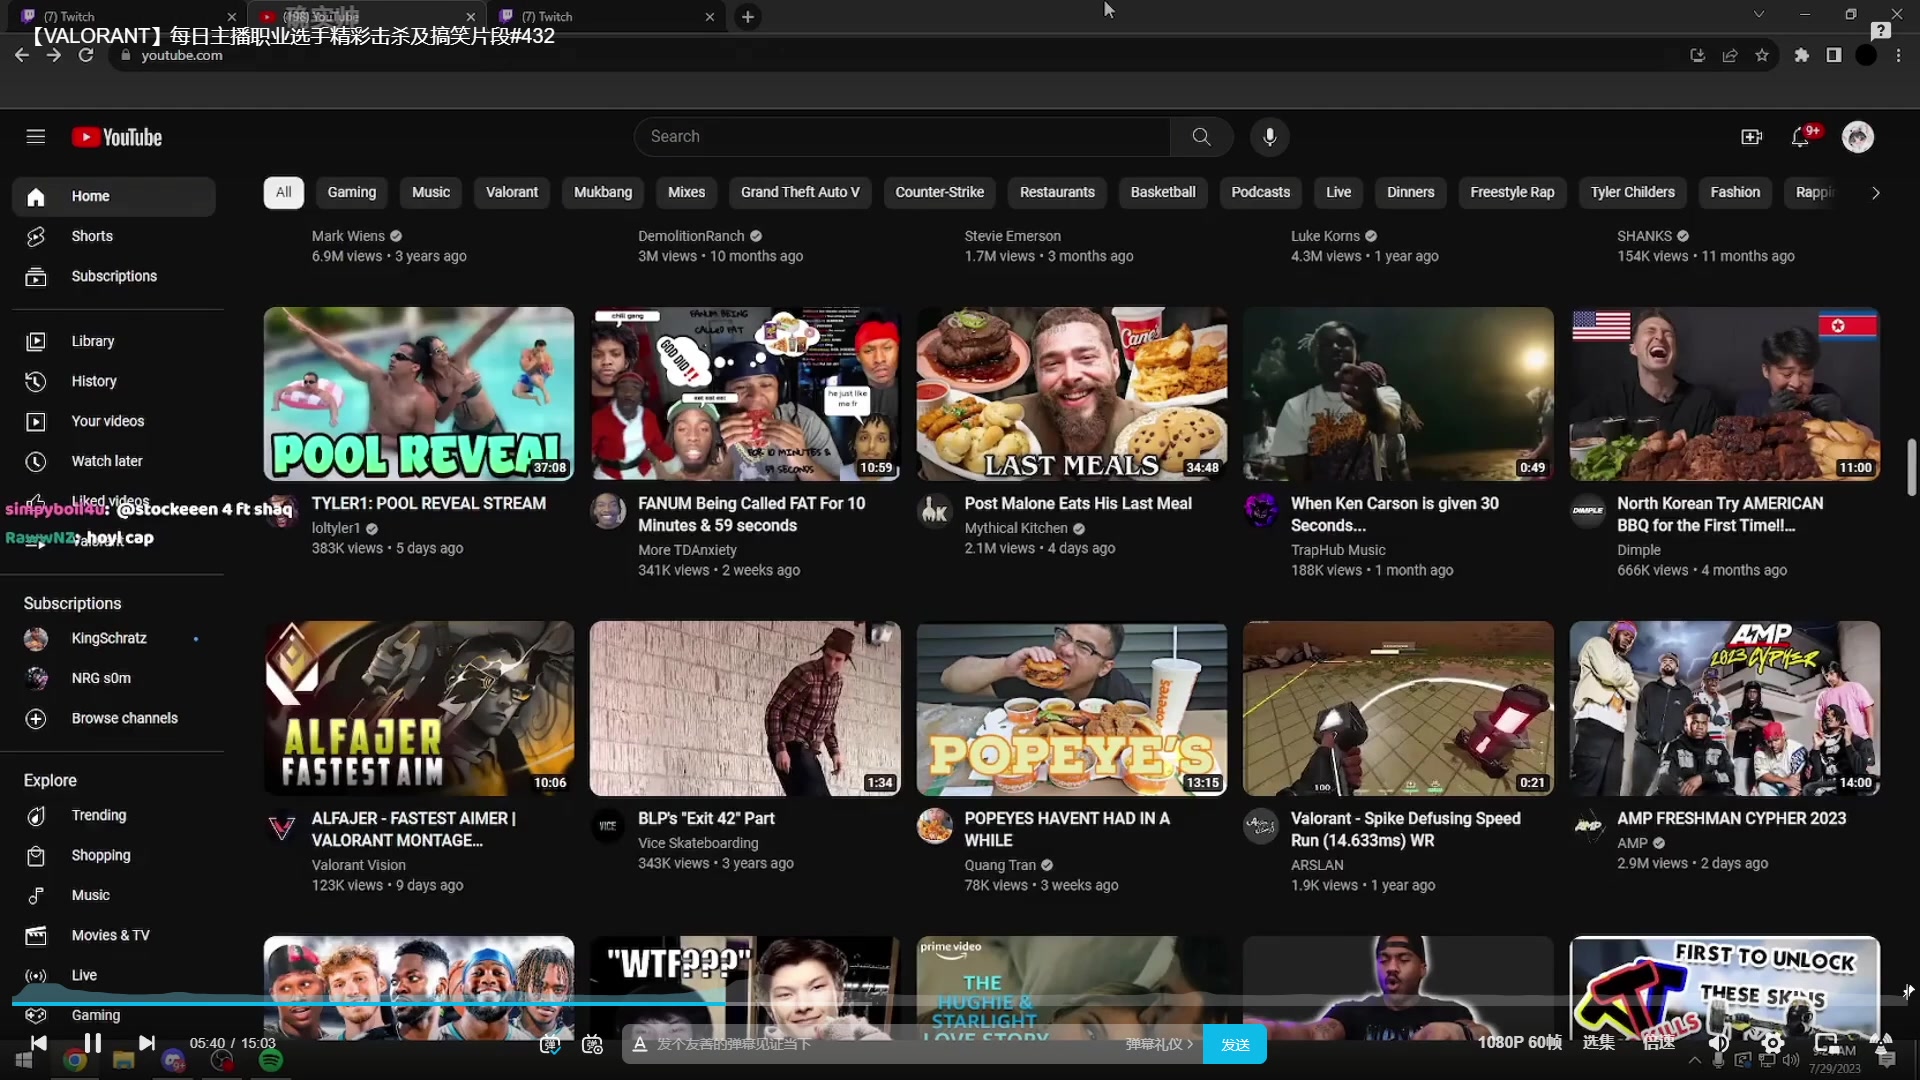Open Chrome tab search dropdown arrow
1920x1080 pixels.
click(x=1758, y=14)
